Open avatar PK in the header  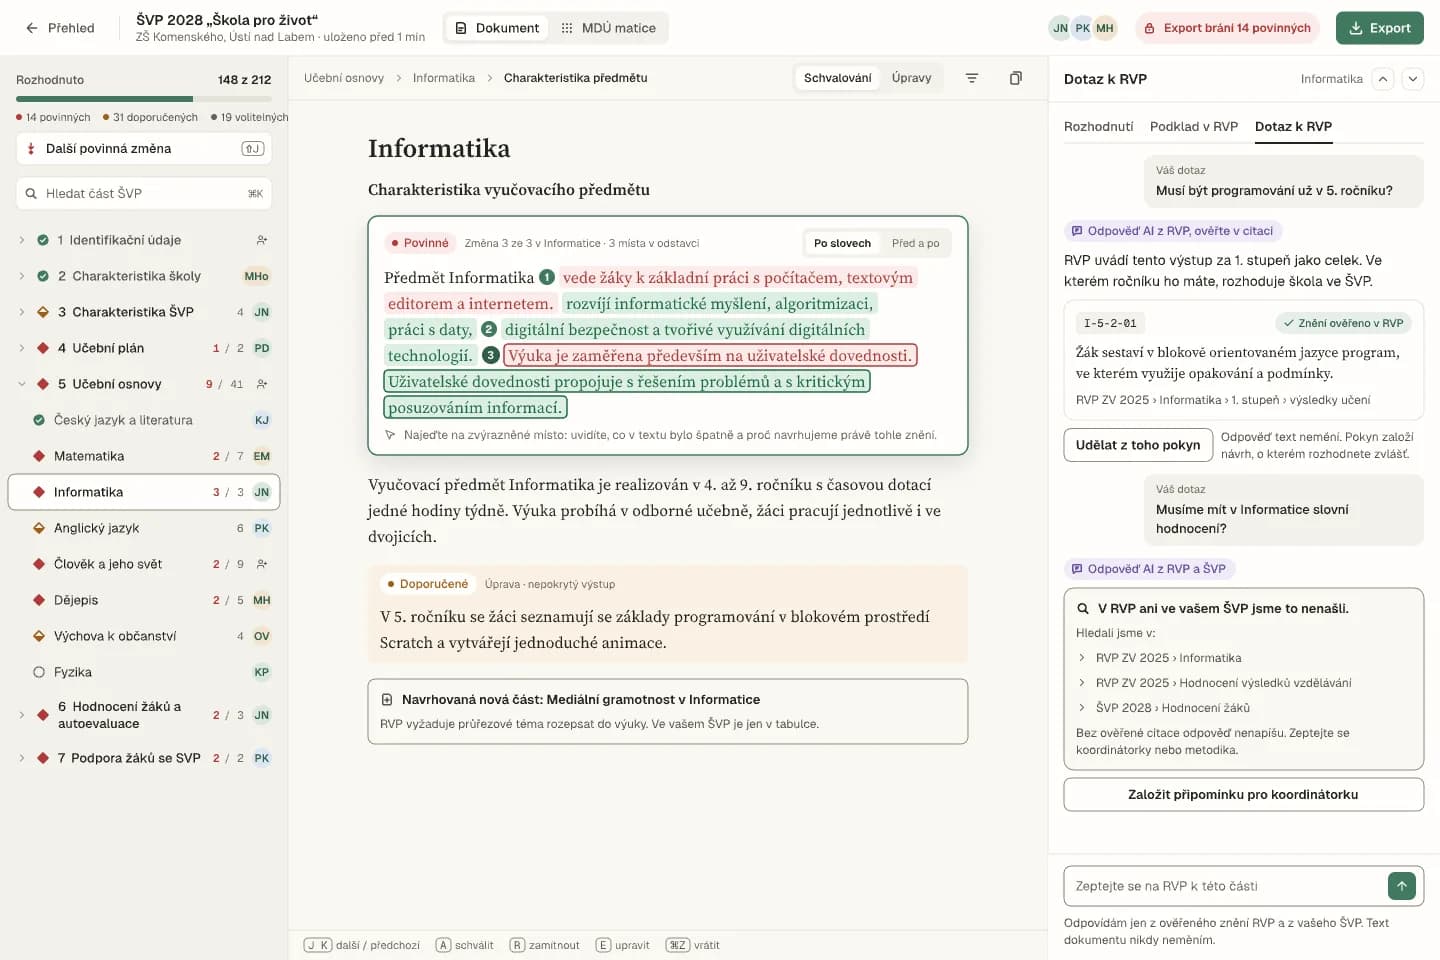point(1082,28)
